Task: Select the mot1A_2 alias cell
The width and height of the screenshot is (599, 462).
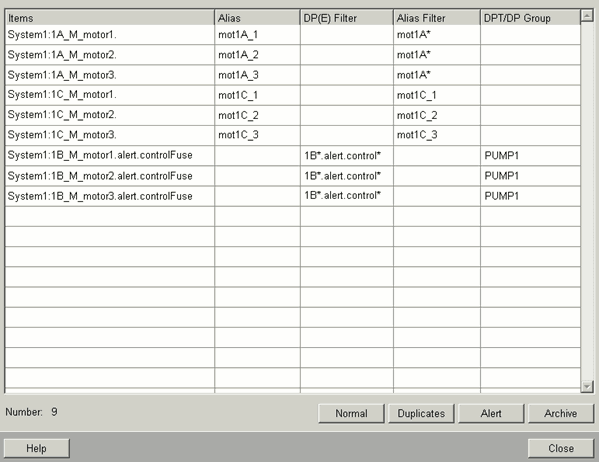Action: coord(257,55)
